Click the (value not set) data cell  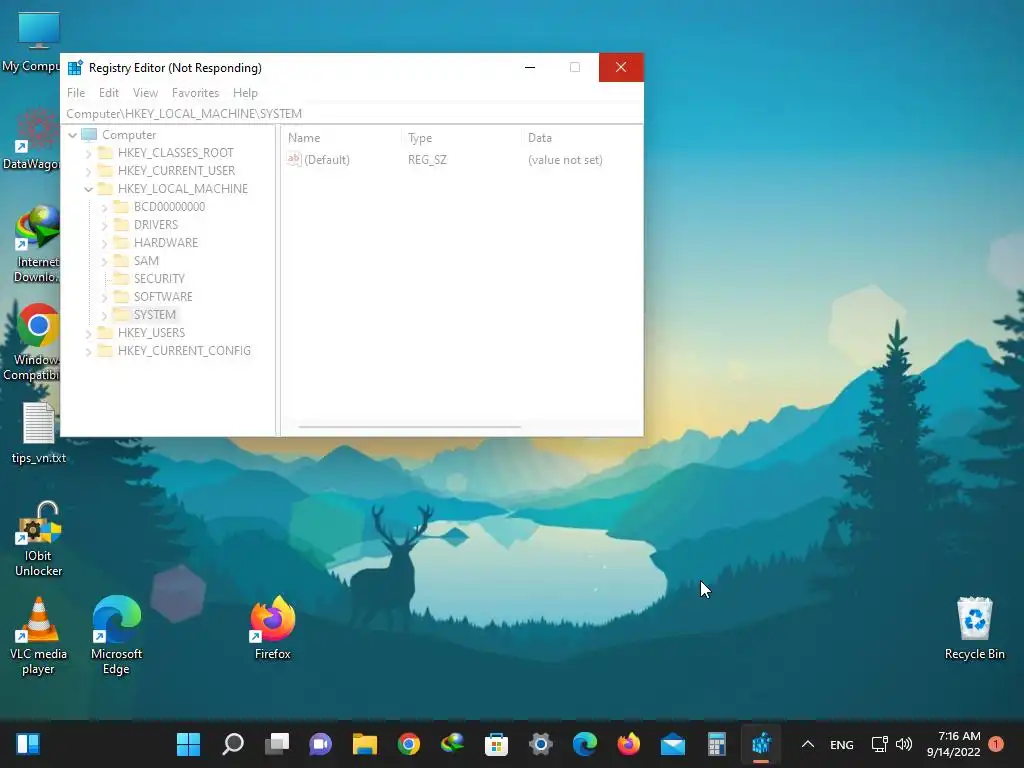tap(565, 160)
